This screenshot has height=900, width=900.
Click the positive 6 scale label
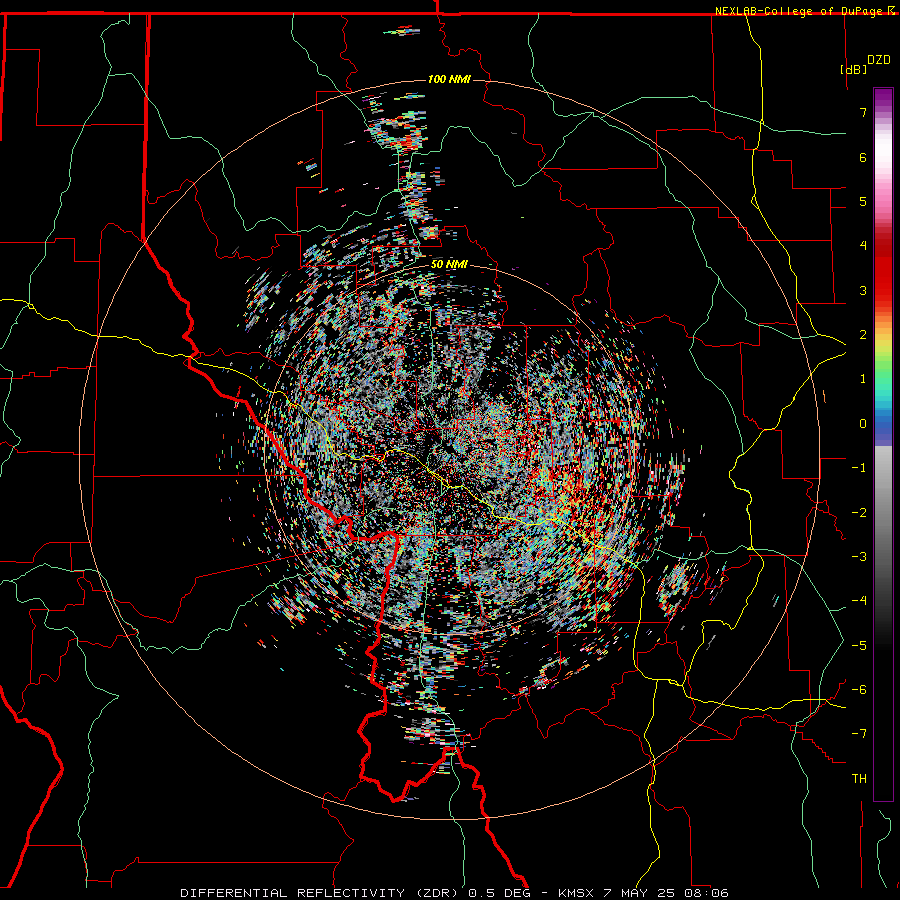[x=863, y=157]
